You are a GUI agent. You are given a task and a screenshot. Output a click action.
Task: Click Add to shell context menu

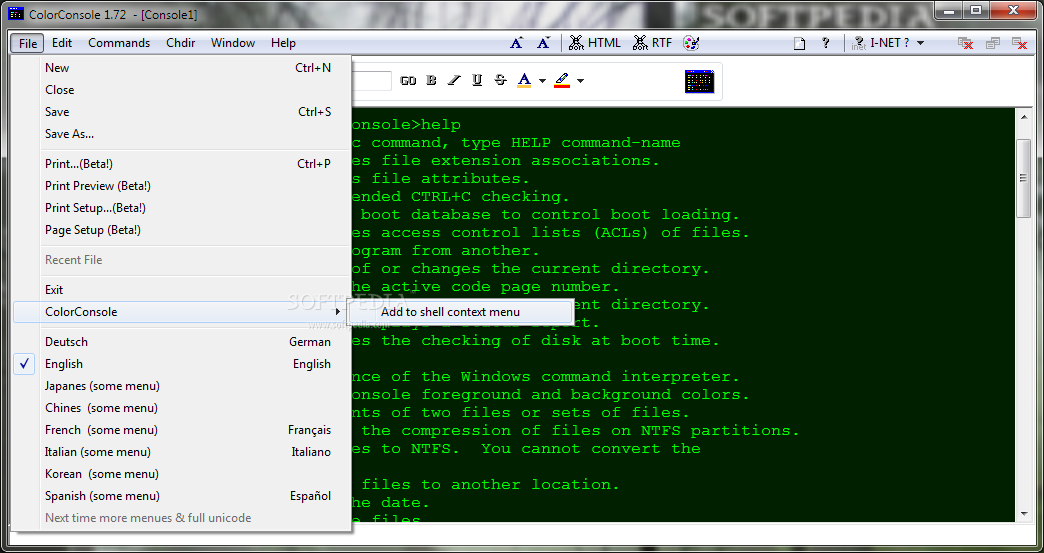click(461, 312)
